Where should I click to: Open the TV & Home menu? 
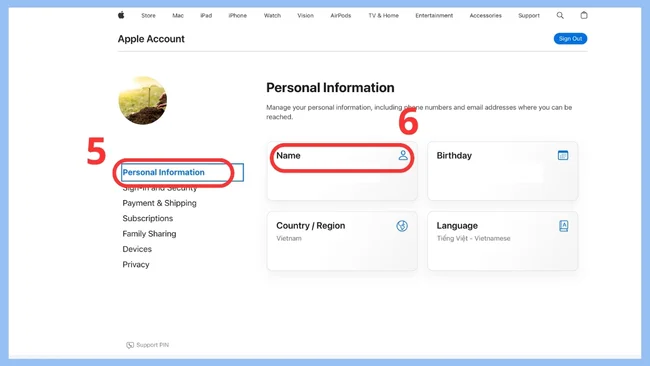point(383,15)
